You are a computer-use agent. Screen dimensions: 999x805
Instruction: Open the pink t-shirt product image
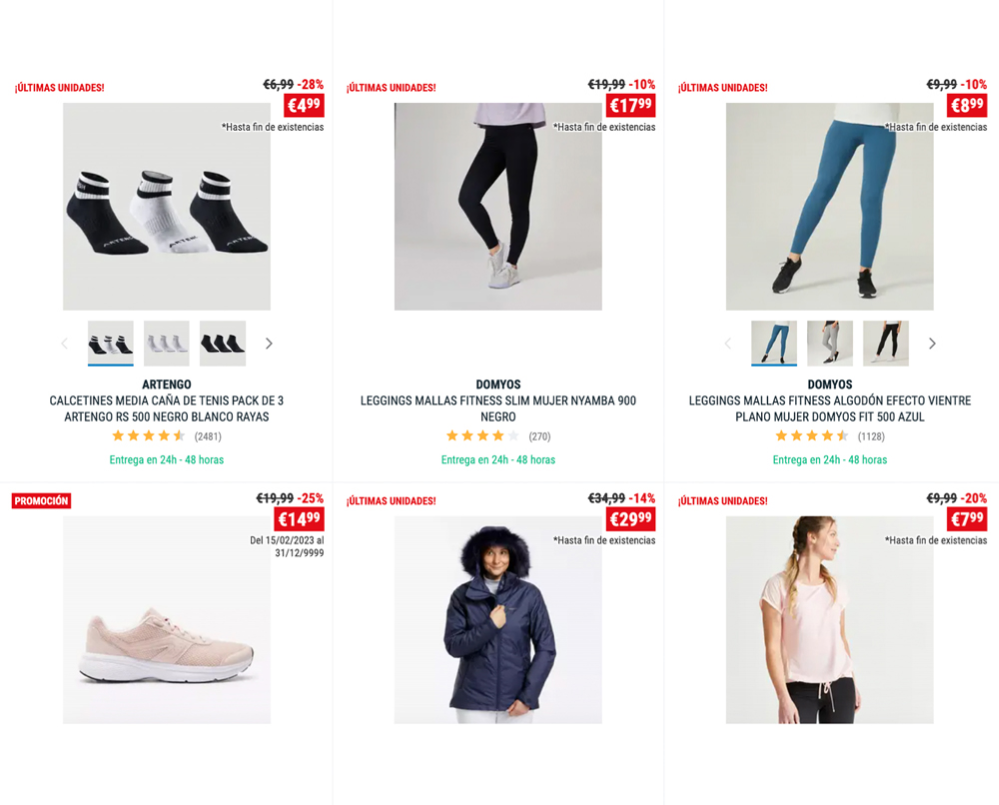pyautogui.click(x=830, y=620)
